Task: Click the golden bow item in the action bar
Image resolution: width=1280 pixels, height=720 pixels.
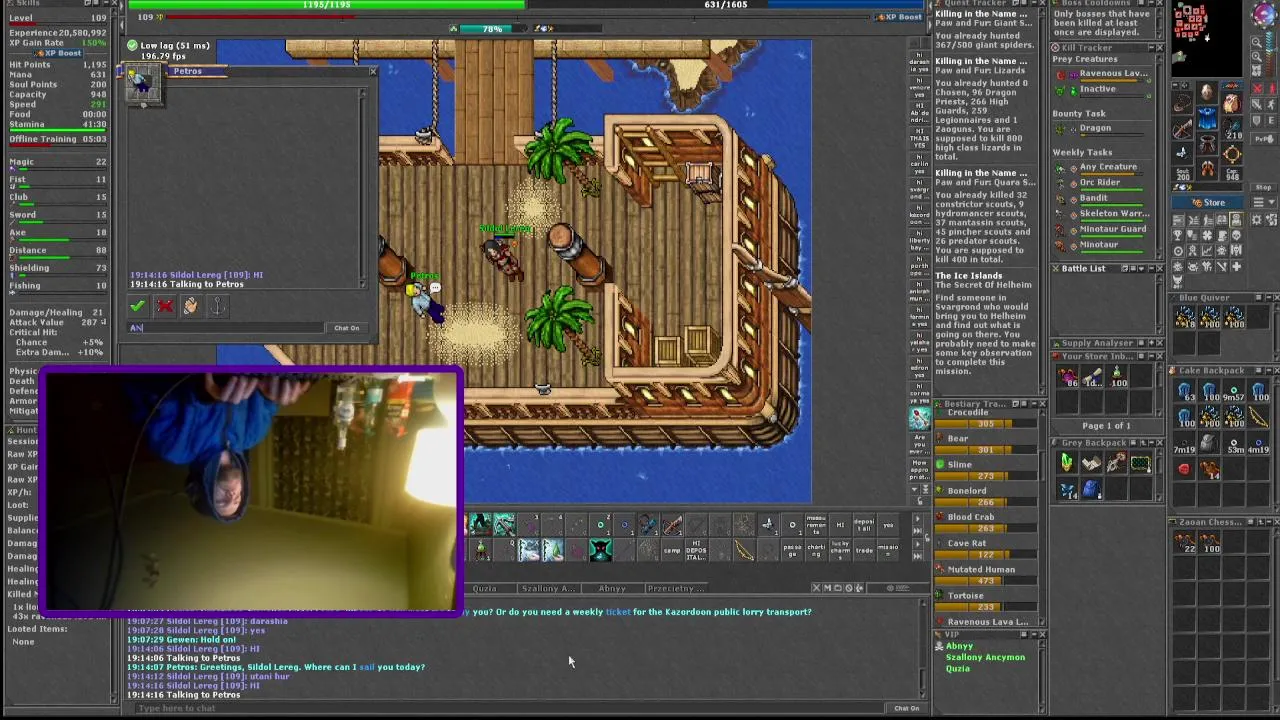Action: pyautogui.click(x=744, y=550)
